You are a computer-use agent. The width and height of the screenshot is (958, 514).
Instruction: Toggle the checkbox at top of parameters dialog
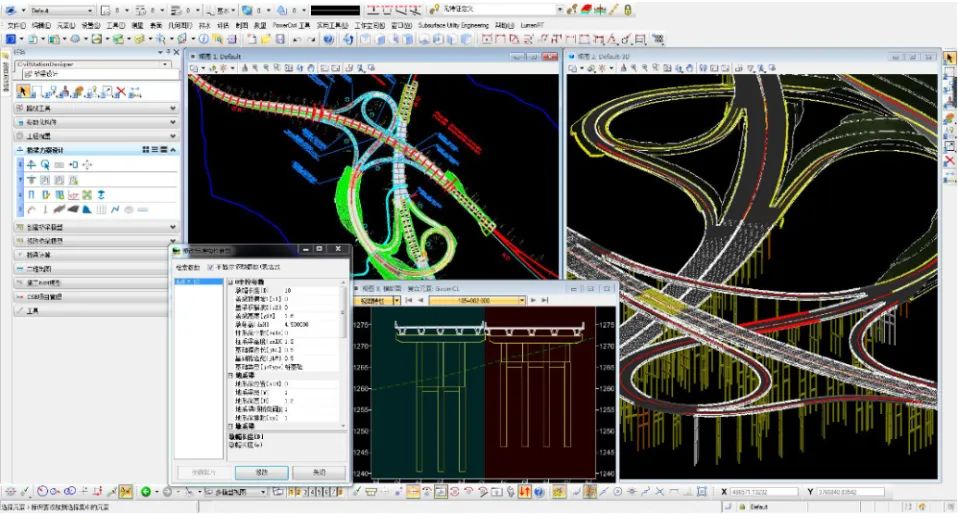(x=211, y=268)
